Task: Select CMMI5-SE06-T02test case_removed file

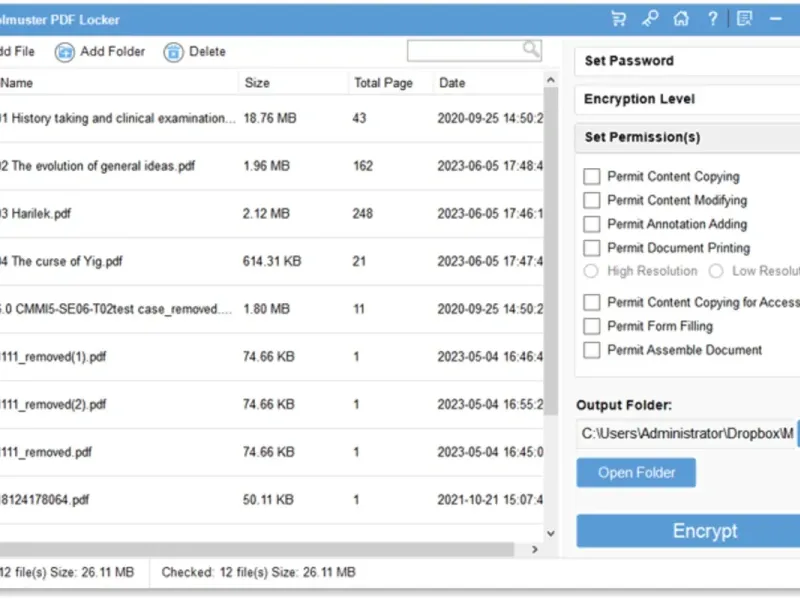Action: [271, 309]
